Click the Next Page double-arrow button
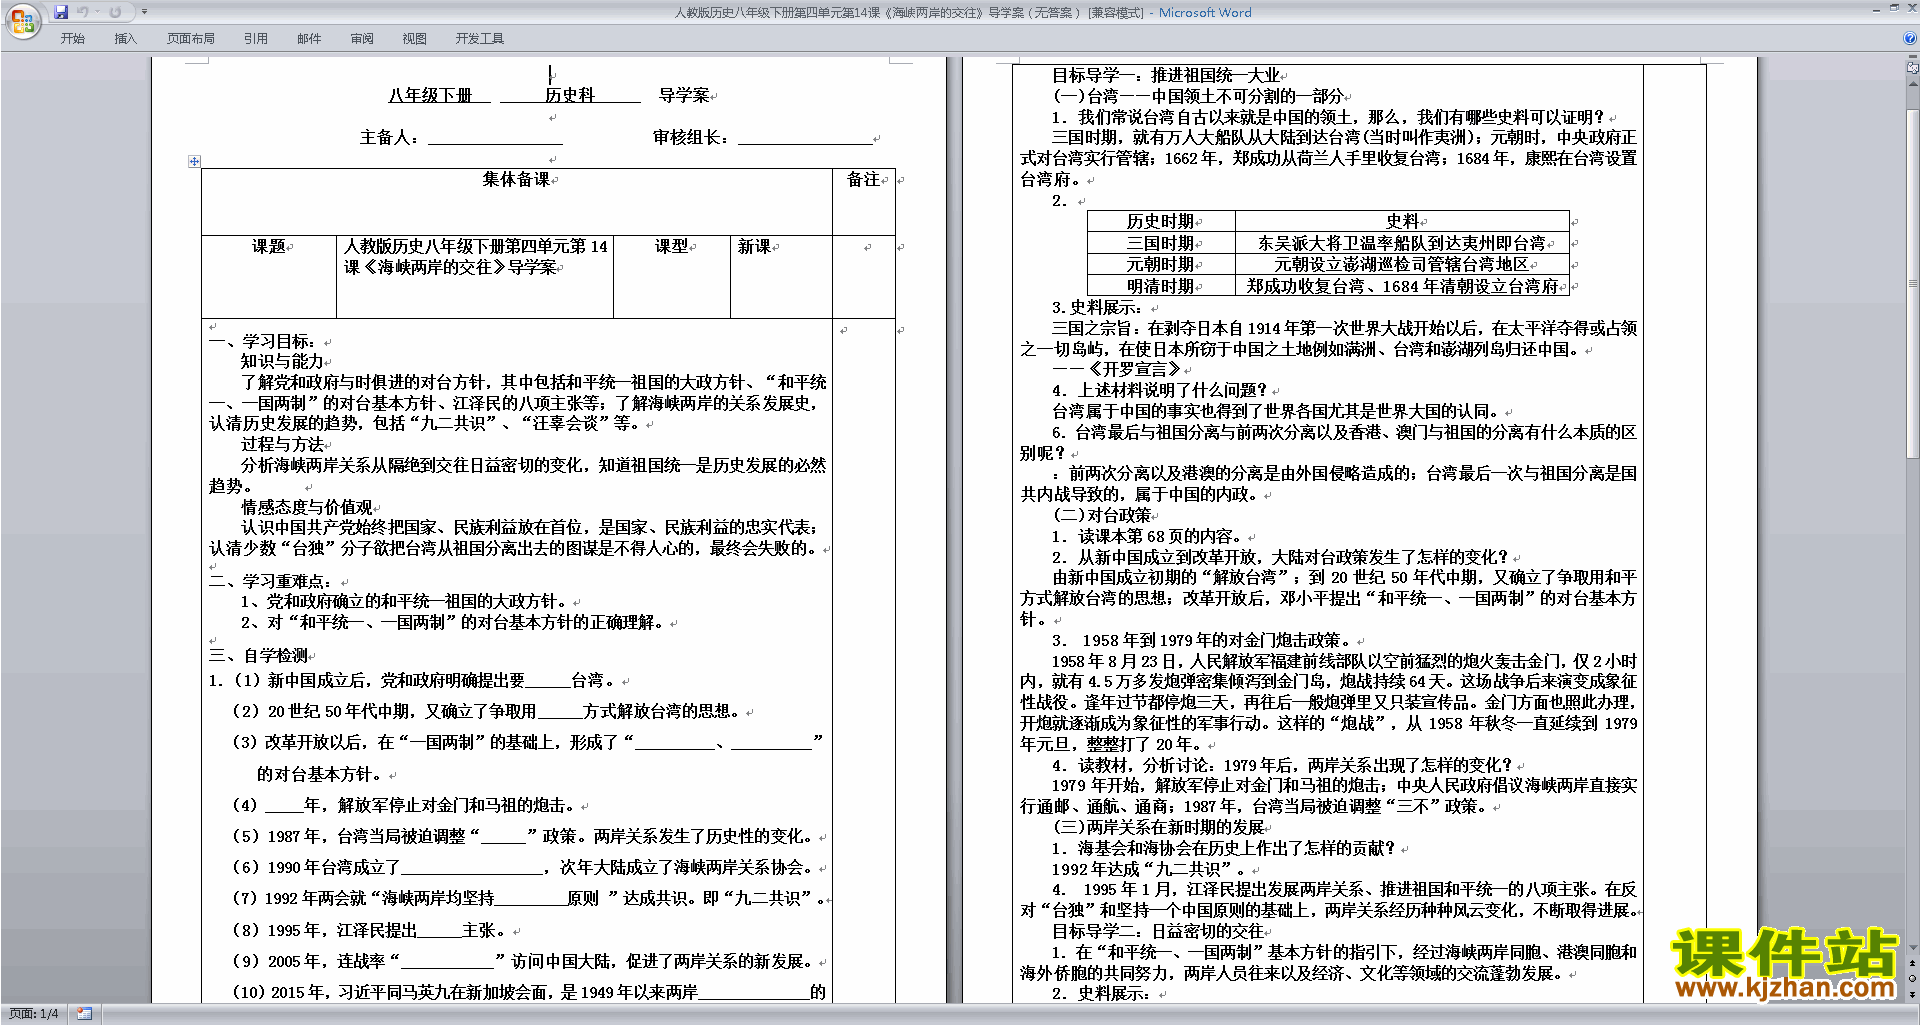 pos(1913,994)
